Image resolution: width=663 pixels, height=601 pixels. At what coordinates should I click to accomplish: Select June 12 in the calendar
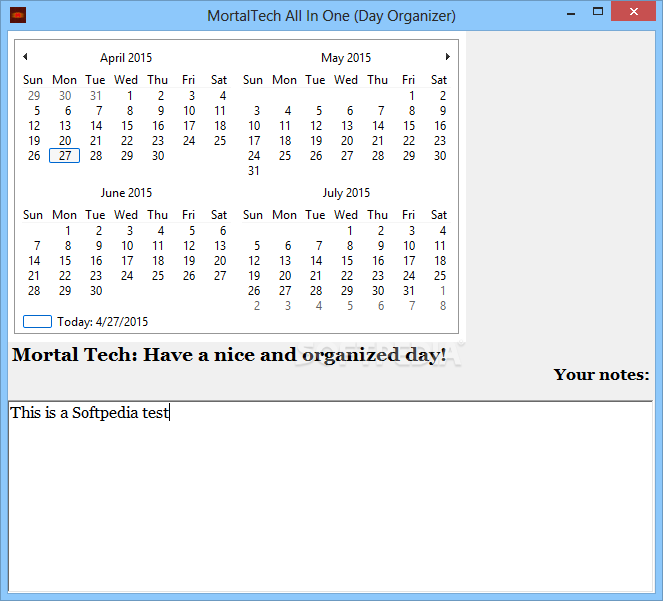click(x=189, y=246)
